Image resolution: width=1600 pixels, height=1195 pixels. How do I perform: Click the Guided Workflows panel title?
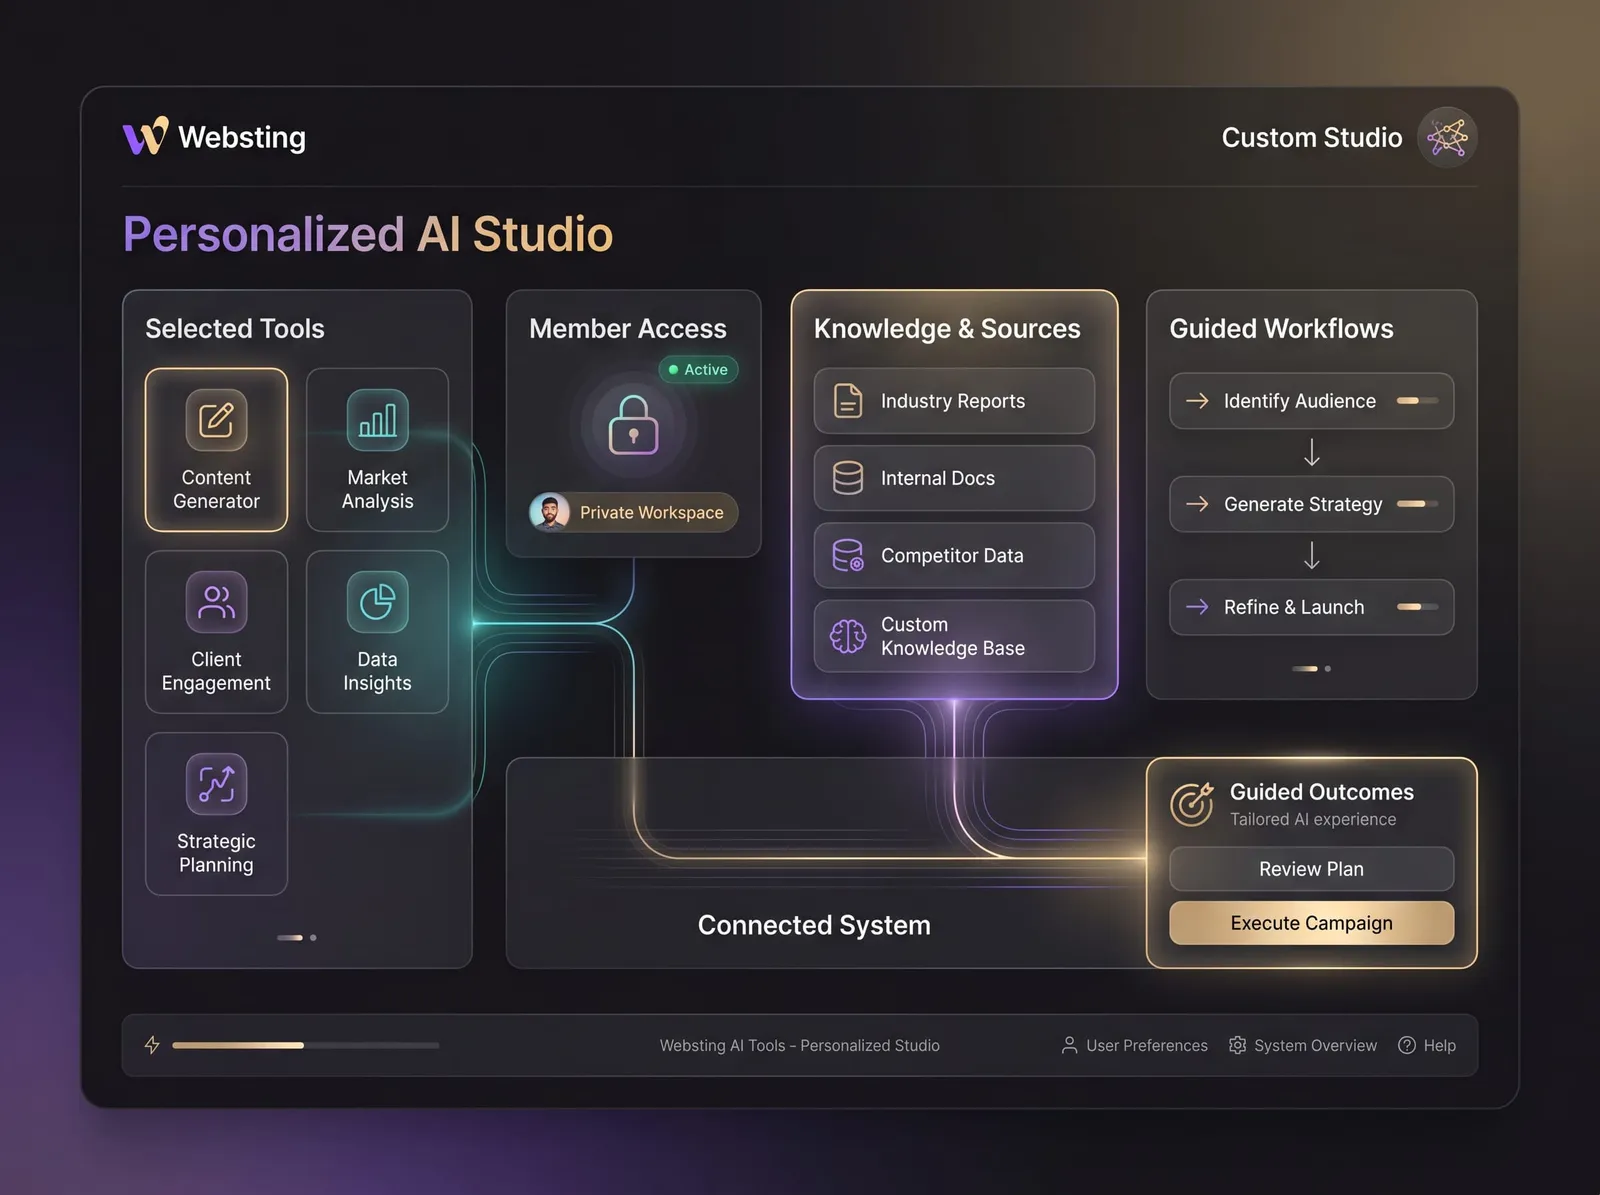click(1282, 328)
